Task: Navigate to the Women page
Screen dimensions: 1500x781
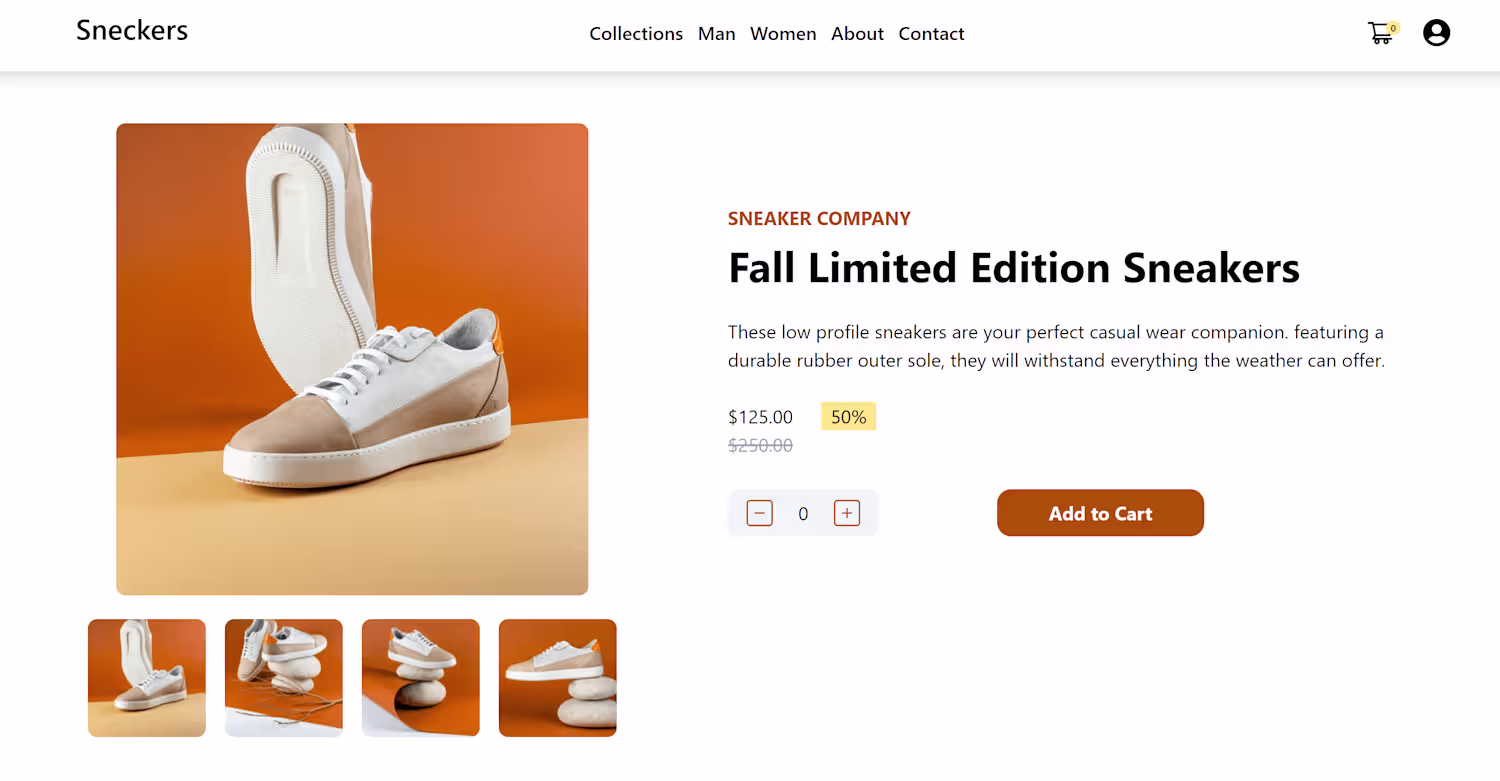Action: click(783, 34)
